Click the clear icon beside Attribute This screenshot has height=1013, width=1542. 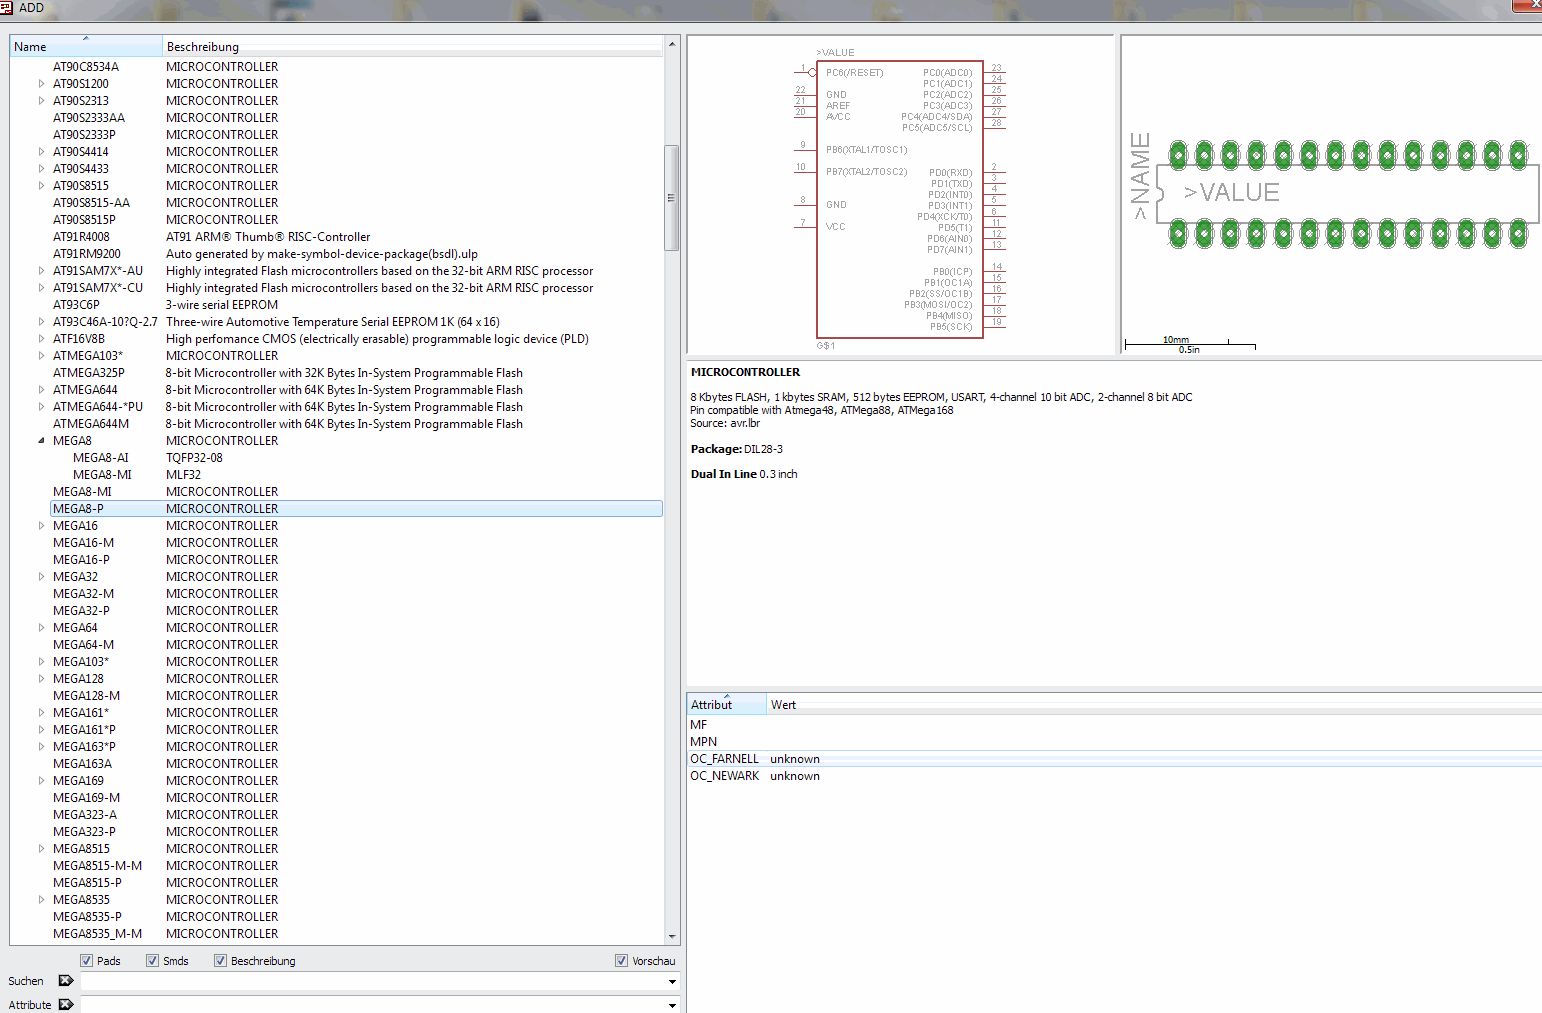[x=66, y=1004]
